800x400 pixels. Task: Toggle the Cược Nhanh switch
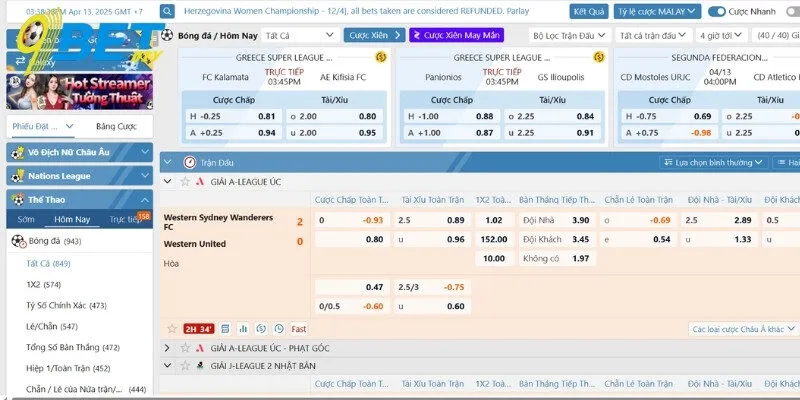click(x=716, y=11)
